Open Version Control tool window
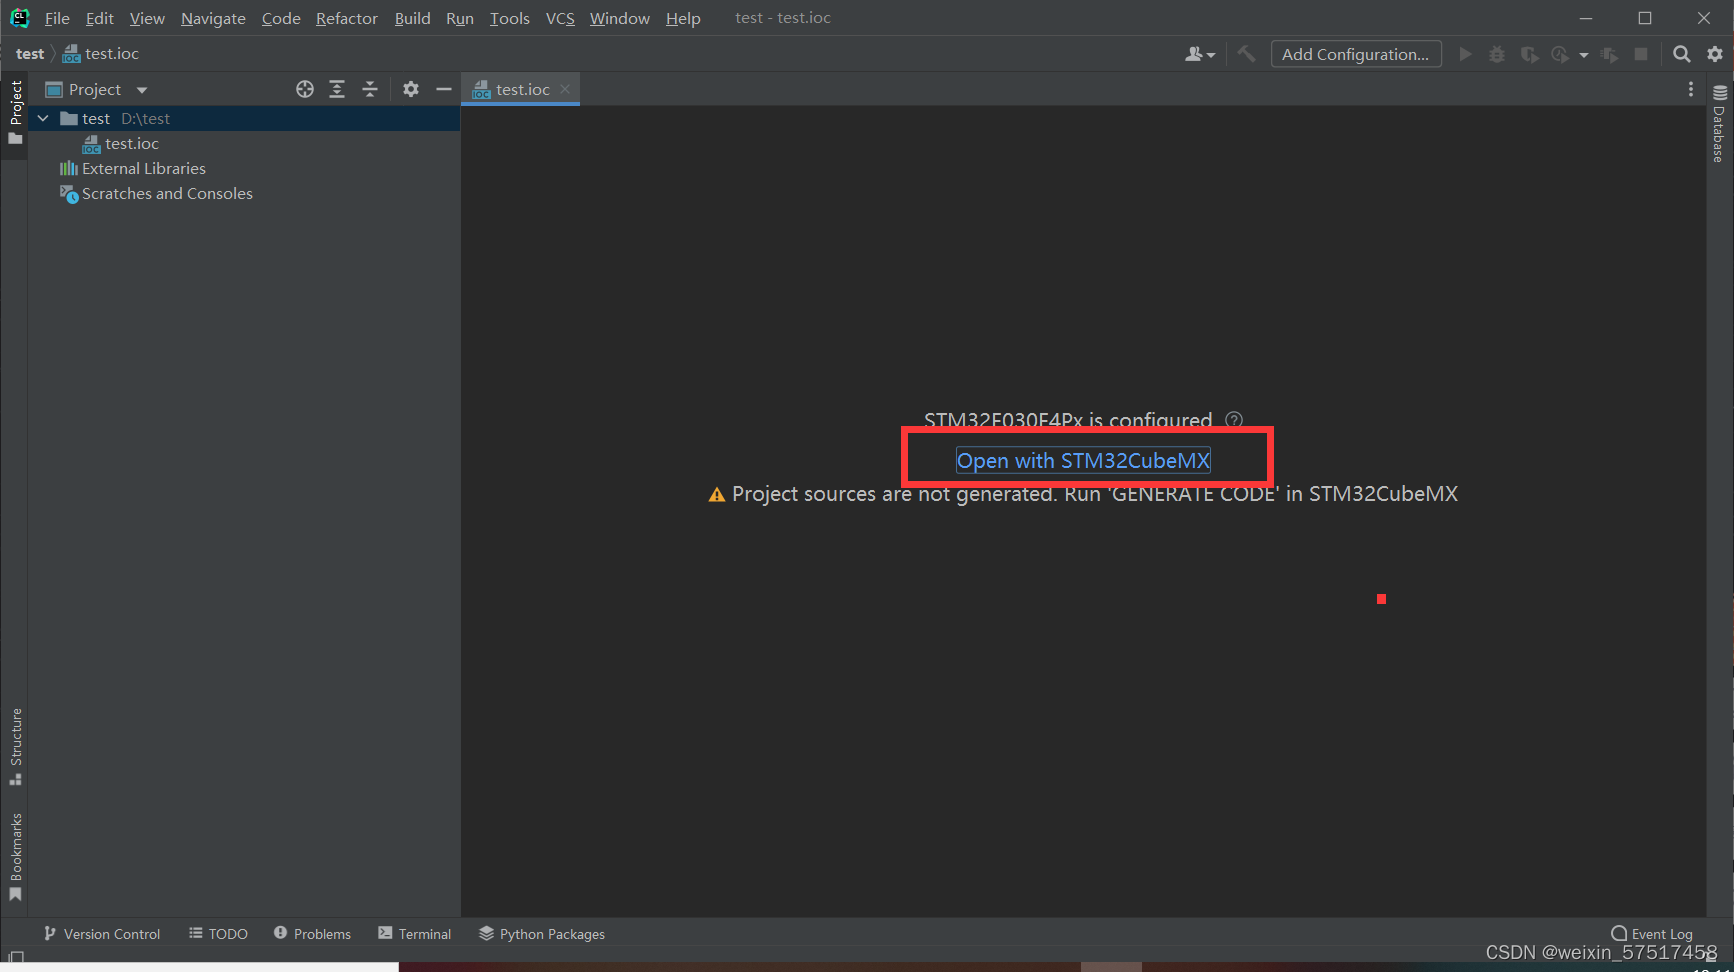1734x972 pixels. click(101, 933)
